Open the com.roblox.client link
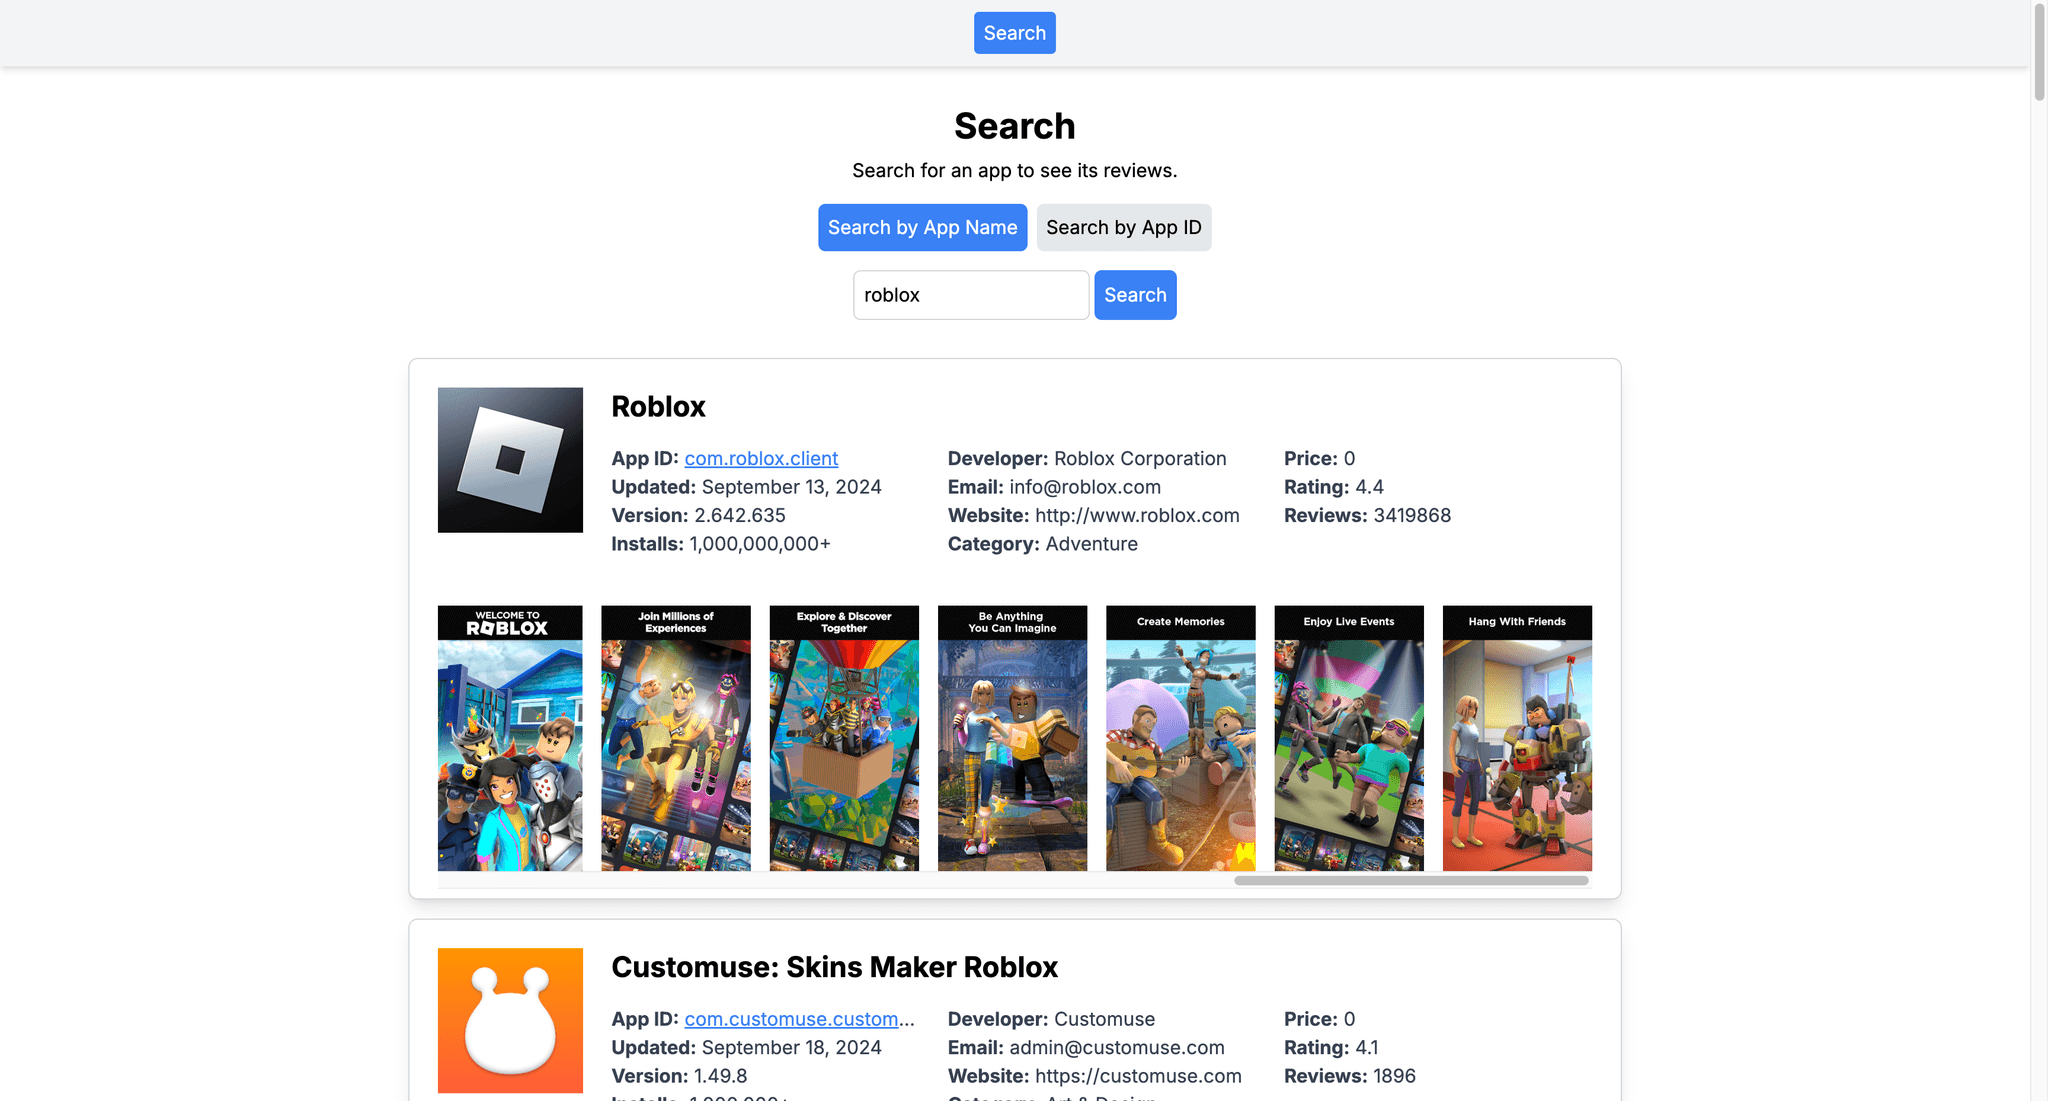The width and height of the screenshot is (2048, 1101). point(761,459)
